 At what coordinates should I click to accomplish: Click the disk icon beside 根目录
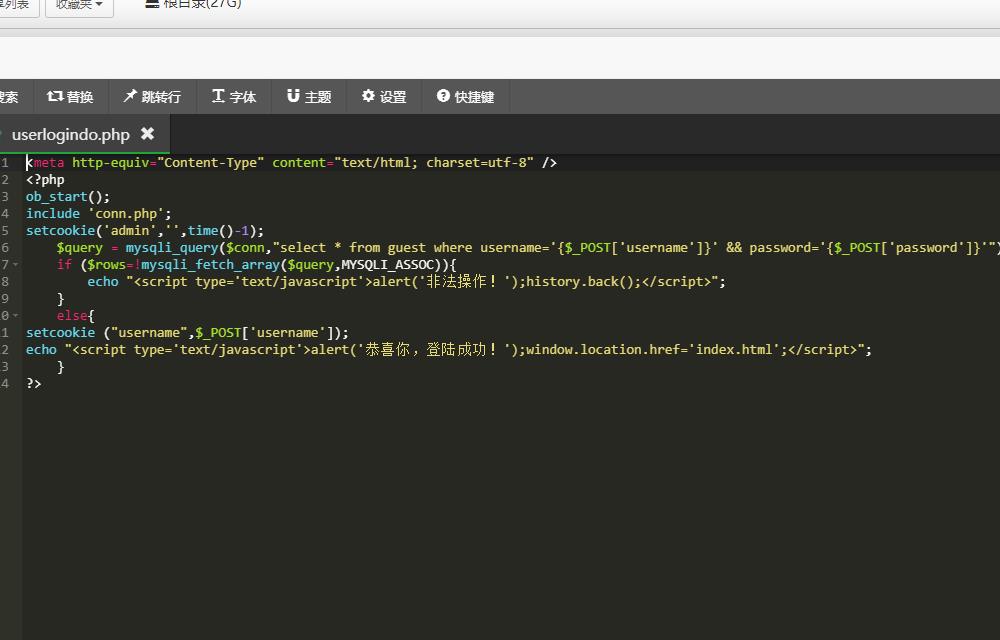pyautogui.click(x=152, y=3)
